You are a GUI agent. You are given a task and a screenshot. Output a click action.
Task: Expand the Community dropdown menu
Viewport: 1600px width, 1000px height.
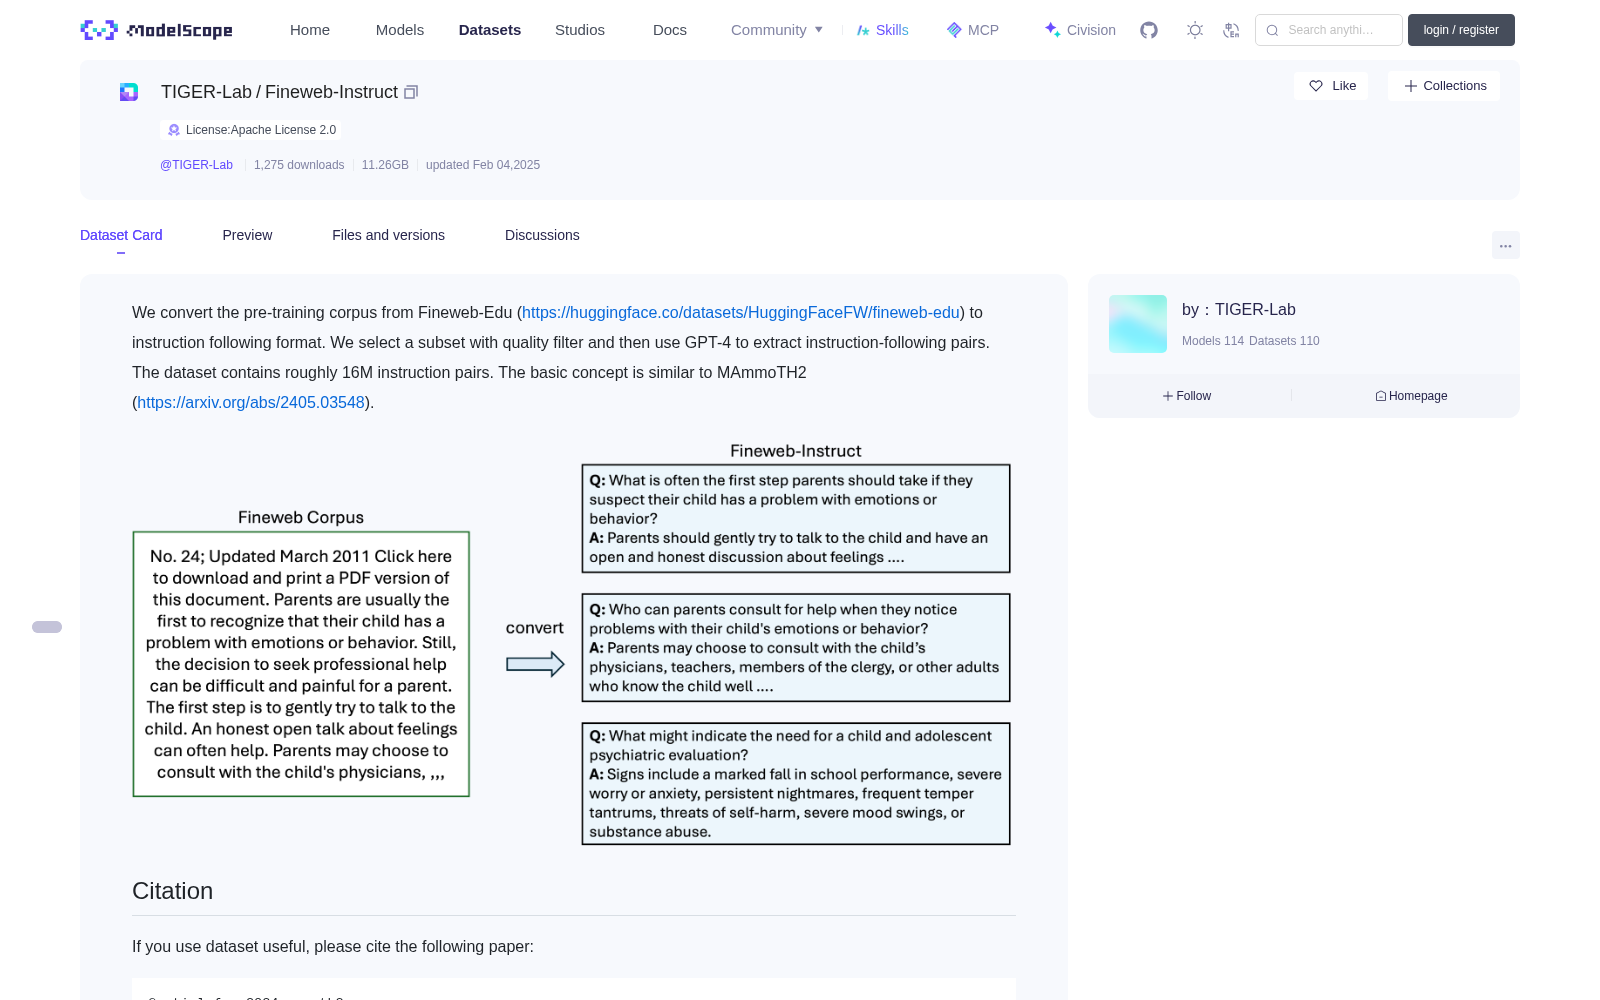click(777, 30)
